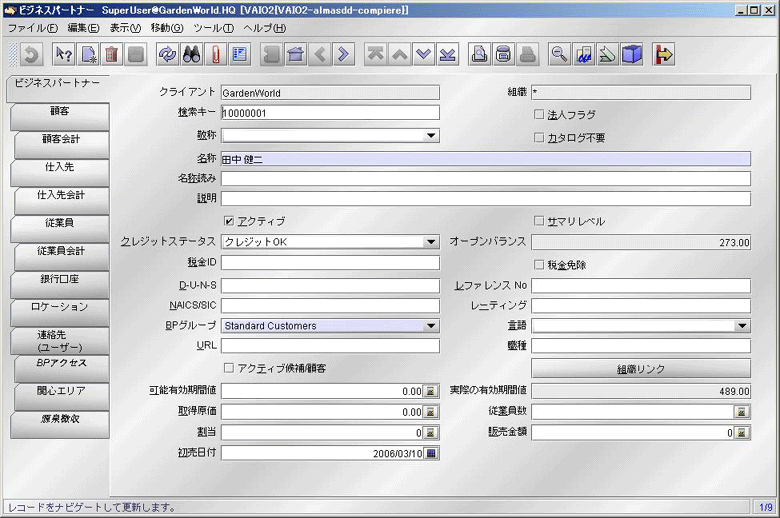Viewport: 780px width, 518px height.
Task: Click the History records toolbar icon
Action: point(272,54)
